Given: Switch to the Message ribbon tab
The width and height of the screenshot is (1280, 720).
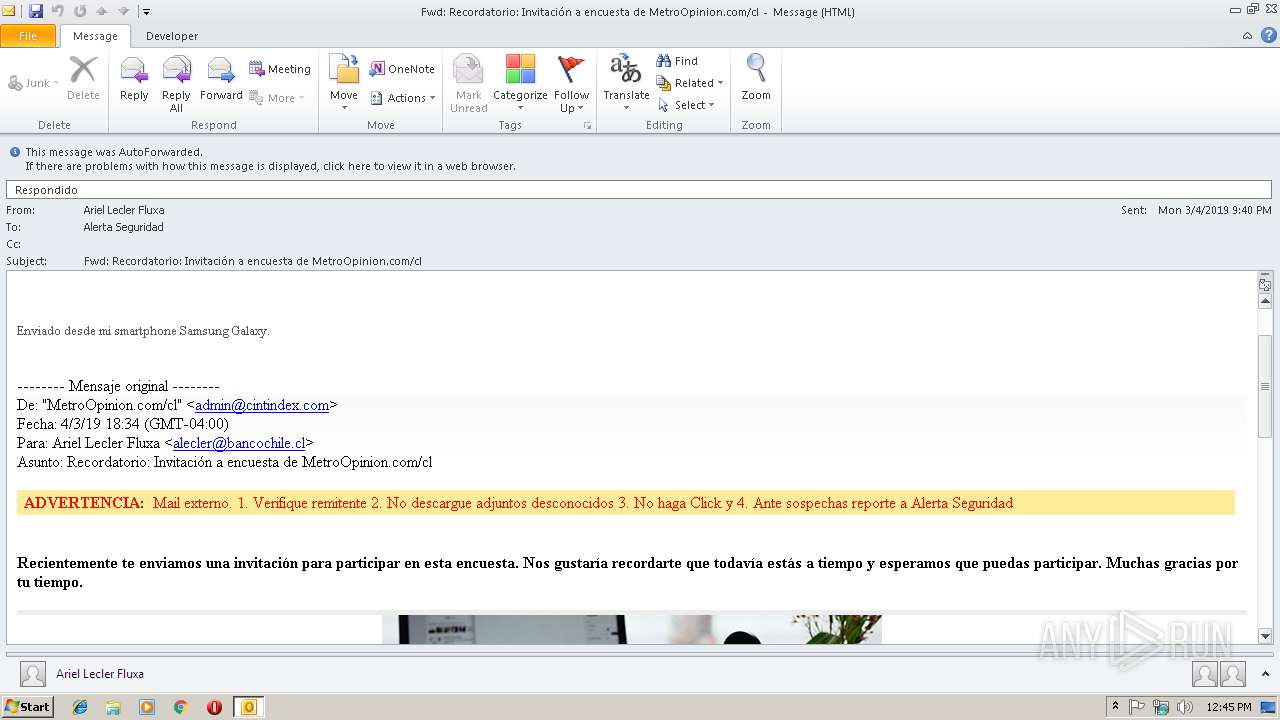Looking at the screenshot, I should pyautogui.click(x=95, y=36).
